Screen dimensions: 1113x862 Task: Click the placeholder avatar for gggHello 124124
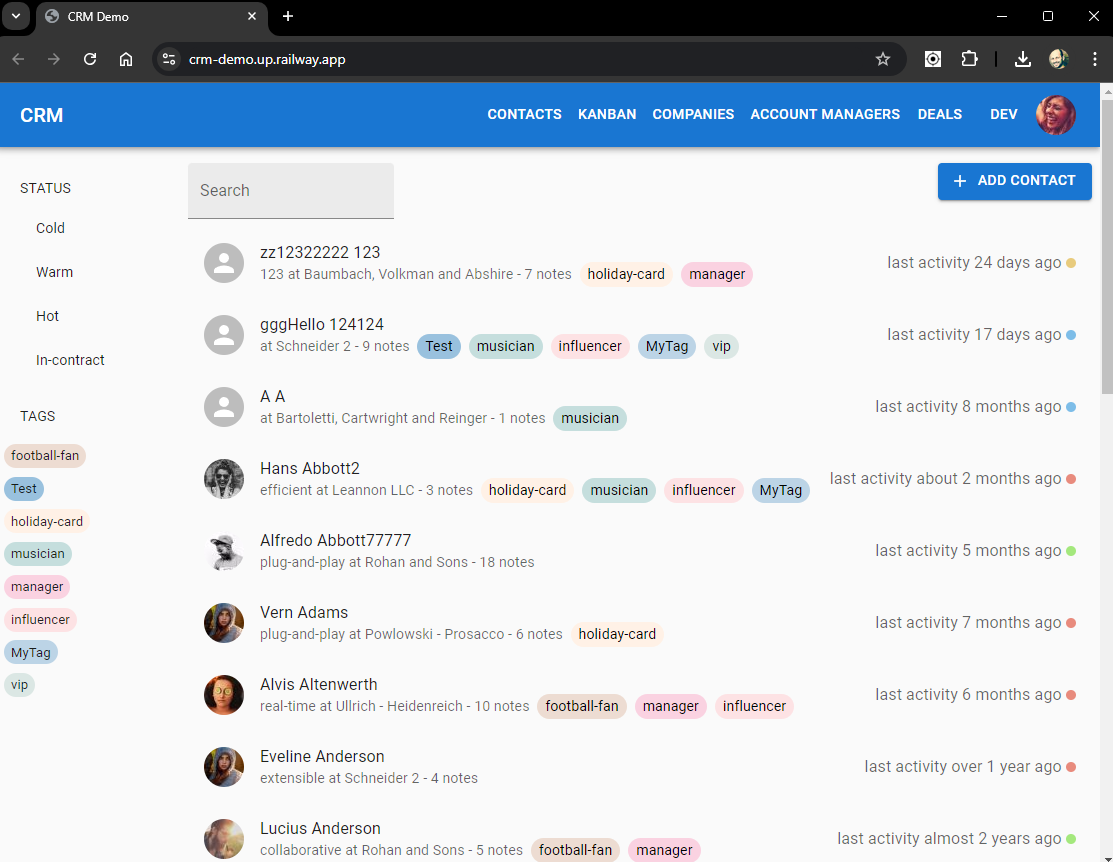(x=224, y=335)
